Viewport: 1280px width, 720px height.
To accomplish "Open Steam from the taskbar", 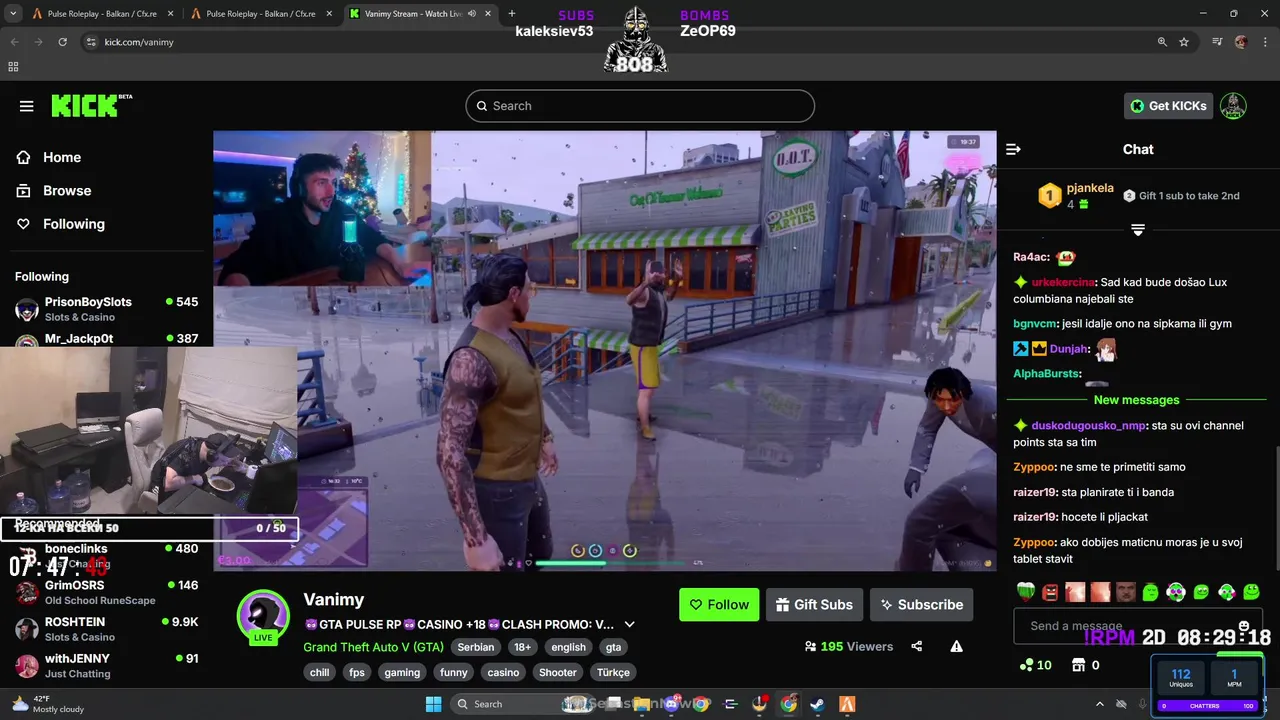I will click(x=817, y=704).
